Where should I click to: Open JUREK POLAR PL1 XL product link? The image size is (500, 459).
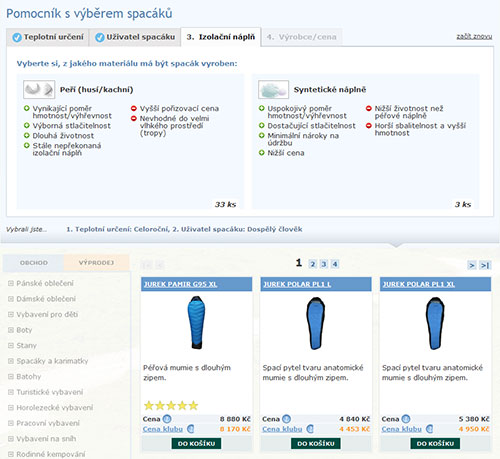419,284
